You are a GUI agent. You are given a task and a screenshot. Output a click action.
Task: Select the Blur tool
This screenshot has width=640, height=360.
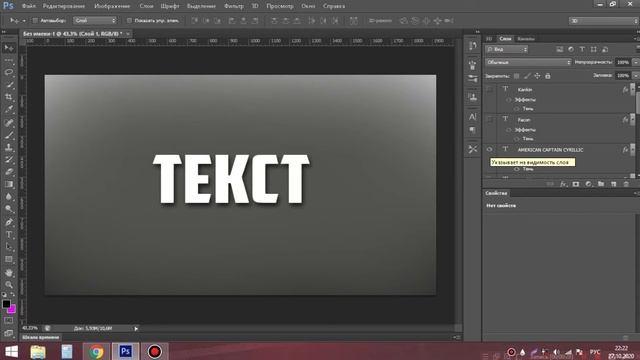tap(9, 197)
